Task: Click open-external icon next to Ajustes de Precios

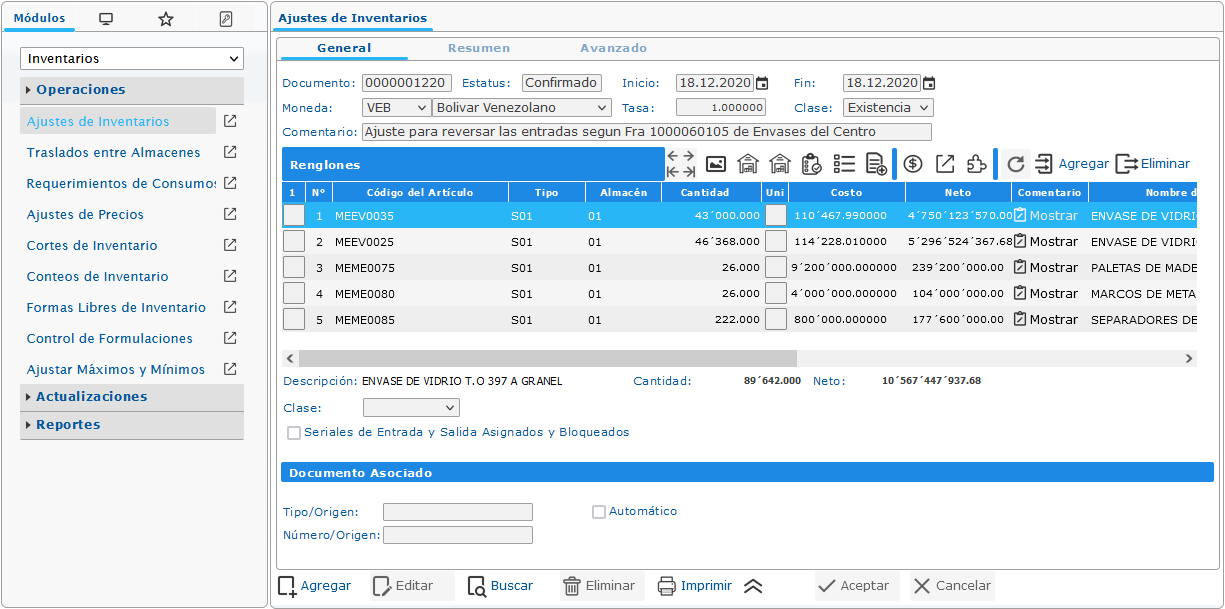Action: pos(230,214)
